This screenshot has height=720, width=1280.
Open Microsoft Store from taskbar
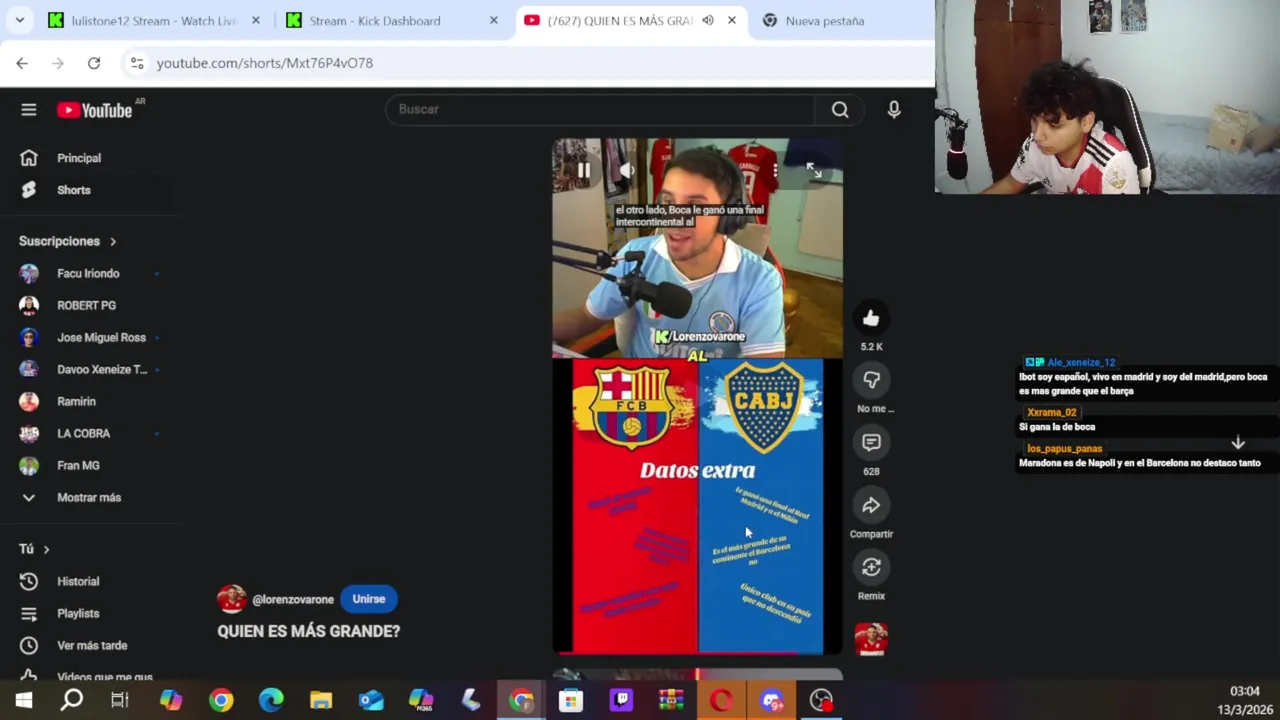(571, 700)
